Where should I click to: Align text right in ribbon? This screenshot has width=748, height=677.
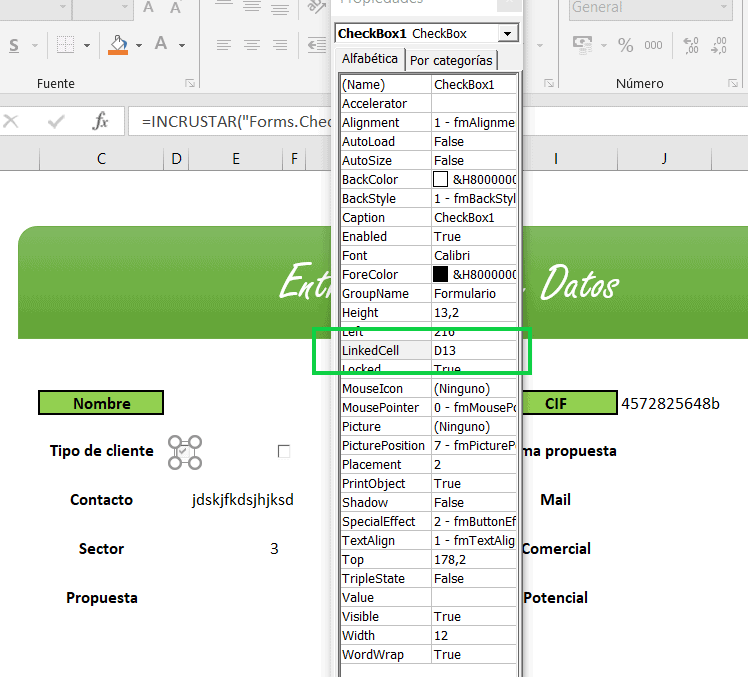tap(280, 45)
